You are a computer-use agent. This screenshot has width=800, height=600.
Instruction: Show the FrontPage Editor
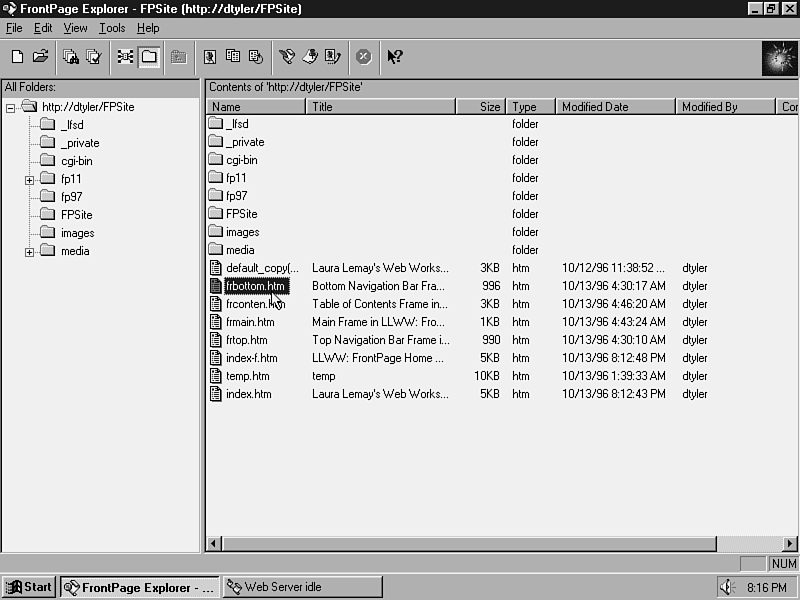(287, 57)
